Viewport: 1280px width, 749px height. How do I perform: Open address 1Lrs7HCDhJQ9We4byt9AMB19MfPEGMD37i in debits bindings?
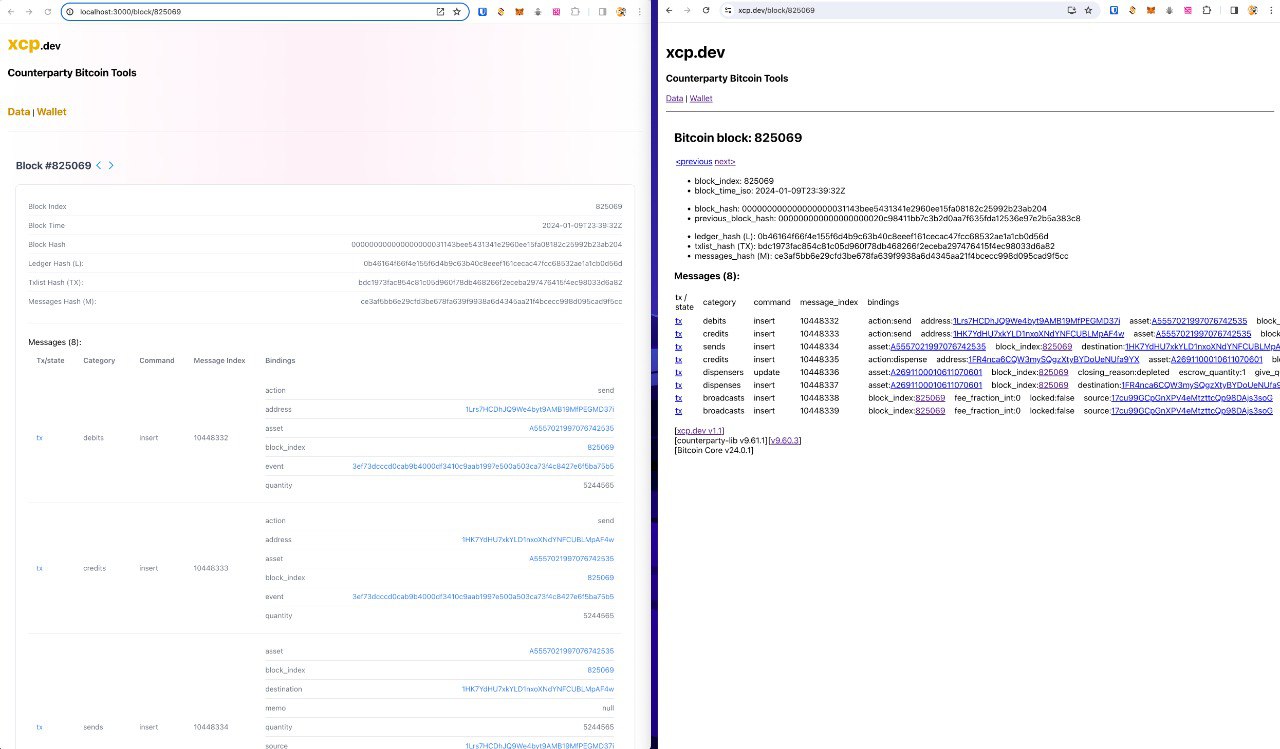539,409
